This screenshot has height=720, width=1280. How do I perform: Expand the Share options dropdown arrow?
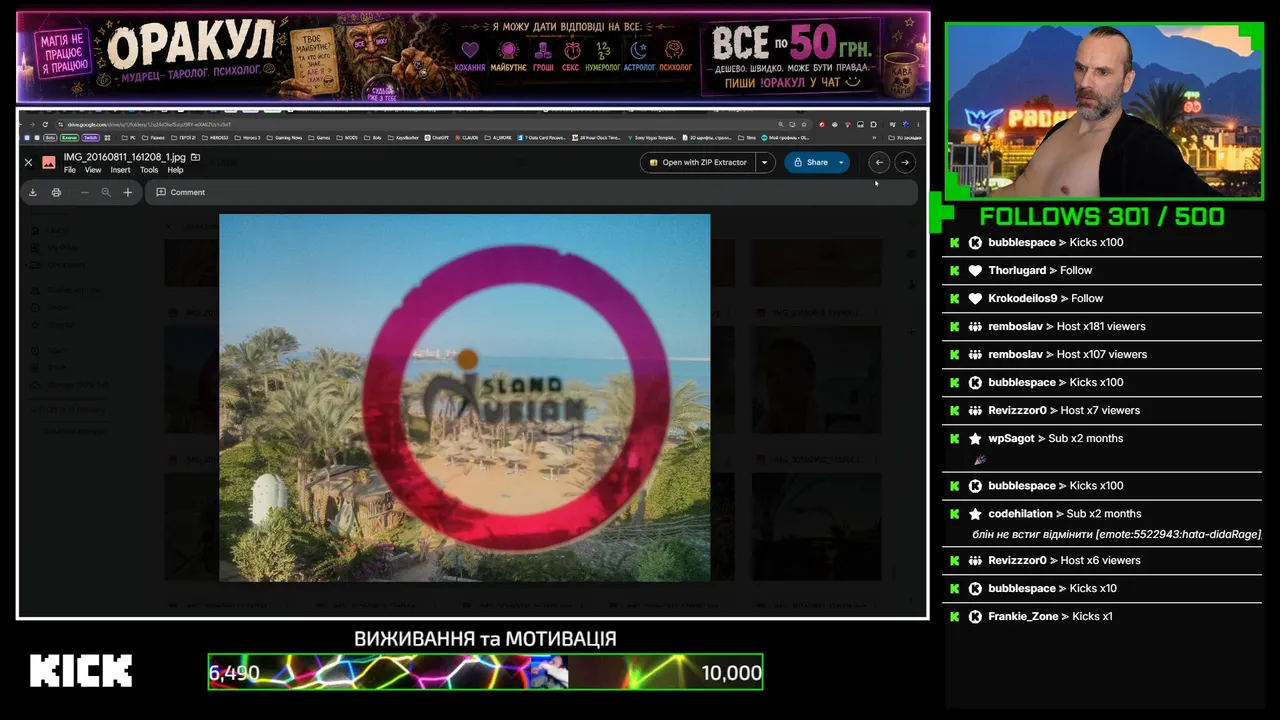tap(841, 162)
